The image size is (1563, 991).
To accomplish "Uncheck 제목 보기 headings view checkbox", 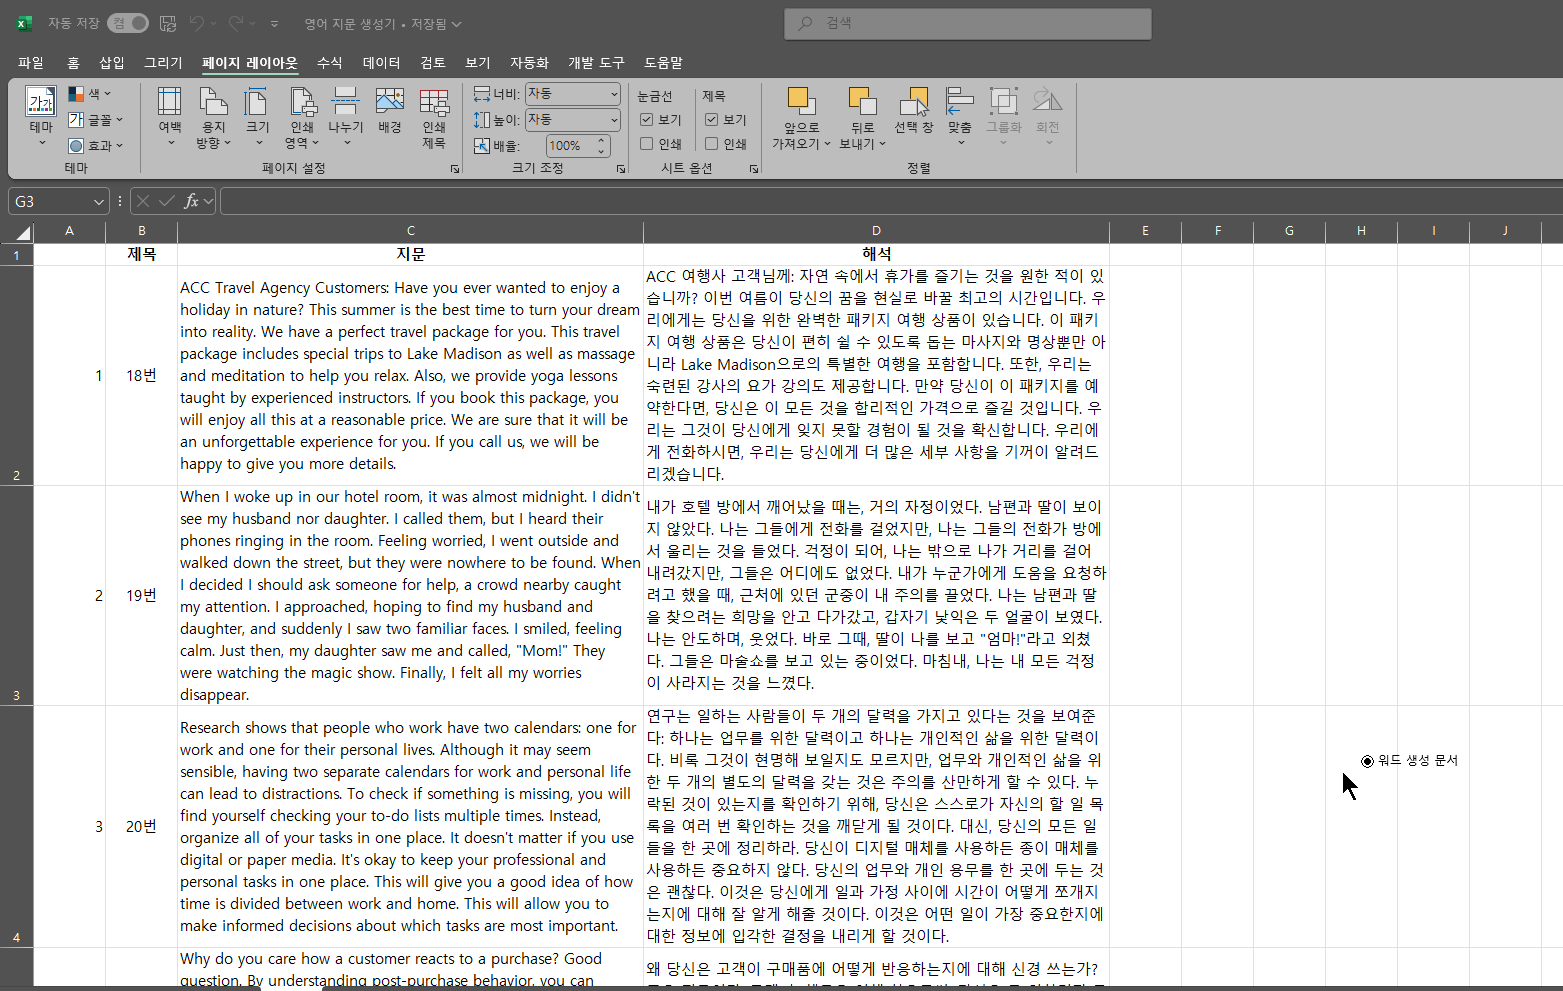I will coord(712,120).
